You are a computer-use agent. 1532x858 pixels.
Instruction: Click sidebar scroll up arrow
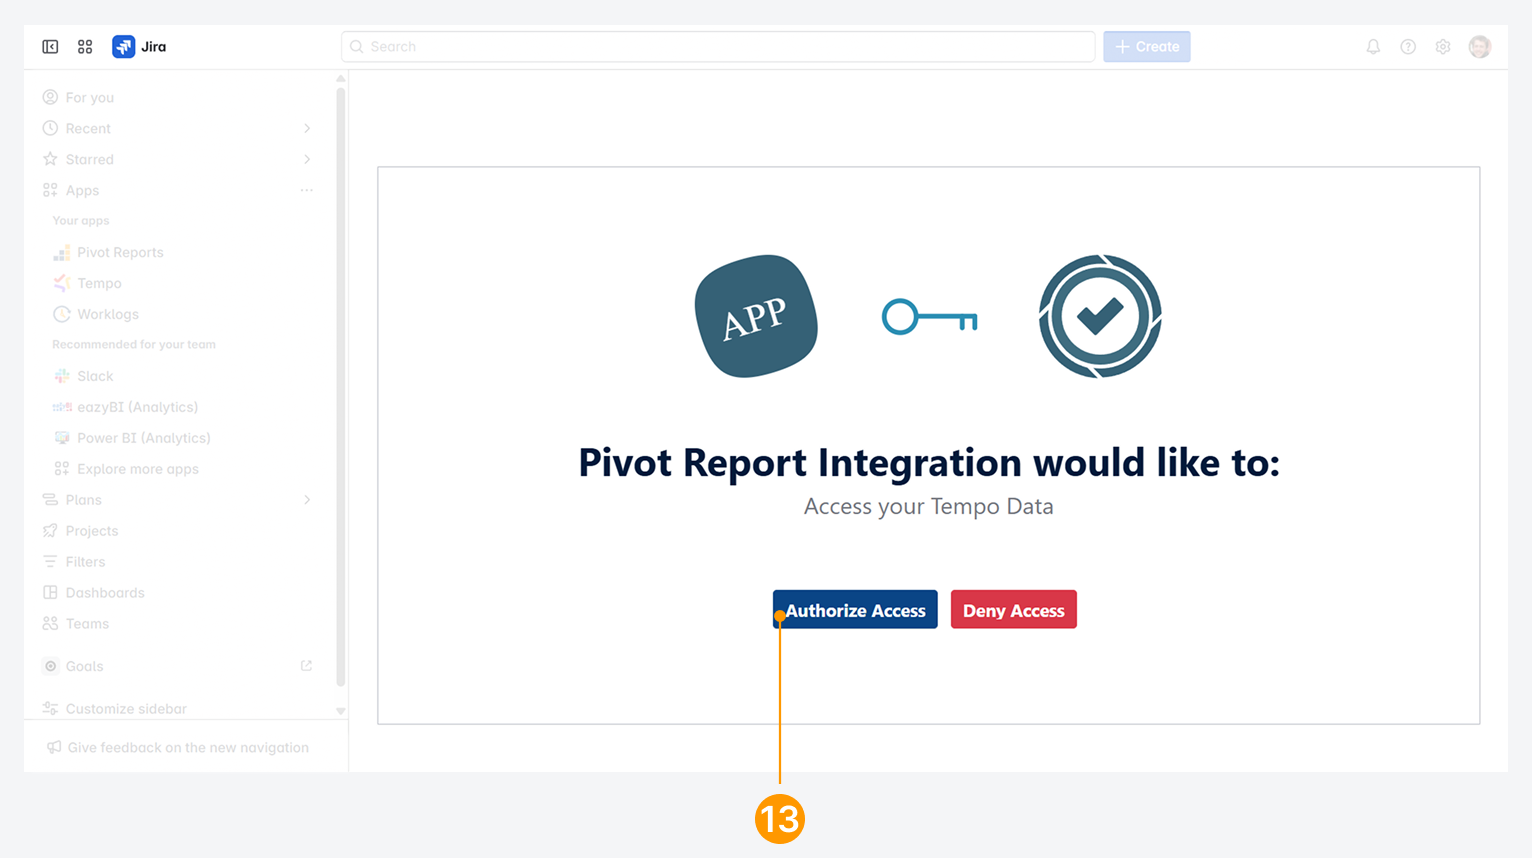pos(341,78)
